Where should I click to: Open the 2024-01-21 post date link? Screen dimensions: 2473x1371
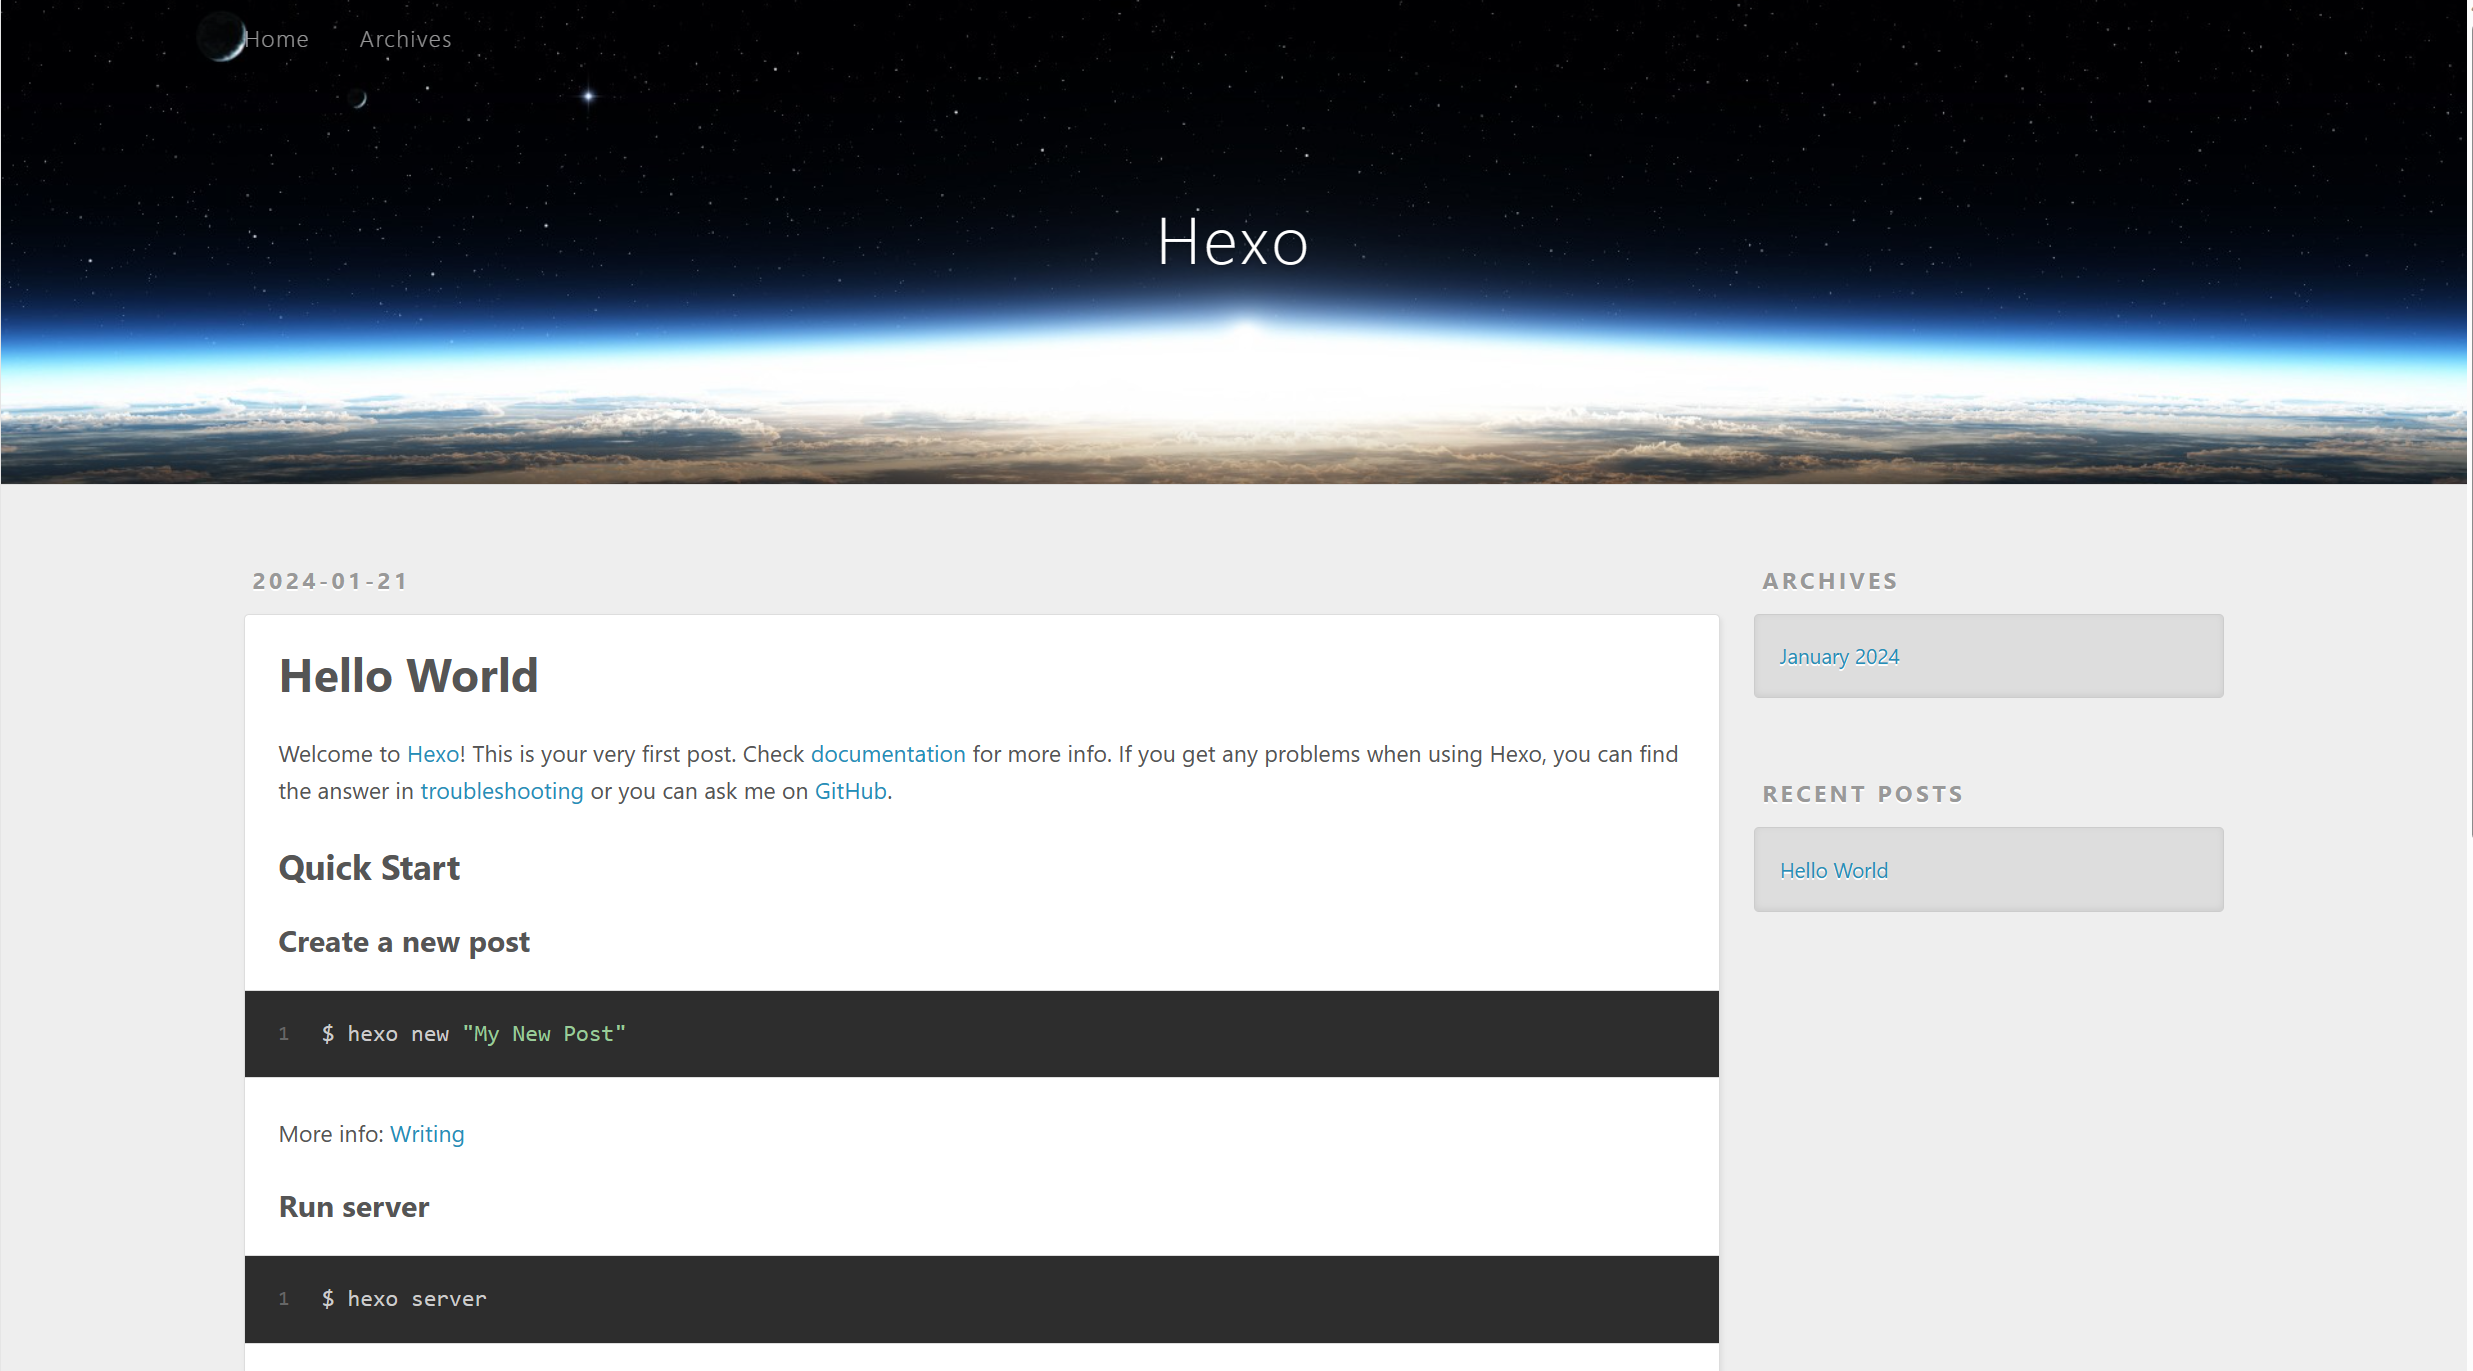click(x=330, y=581)
